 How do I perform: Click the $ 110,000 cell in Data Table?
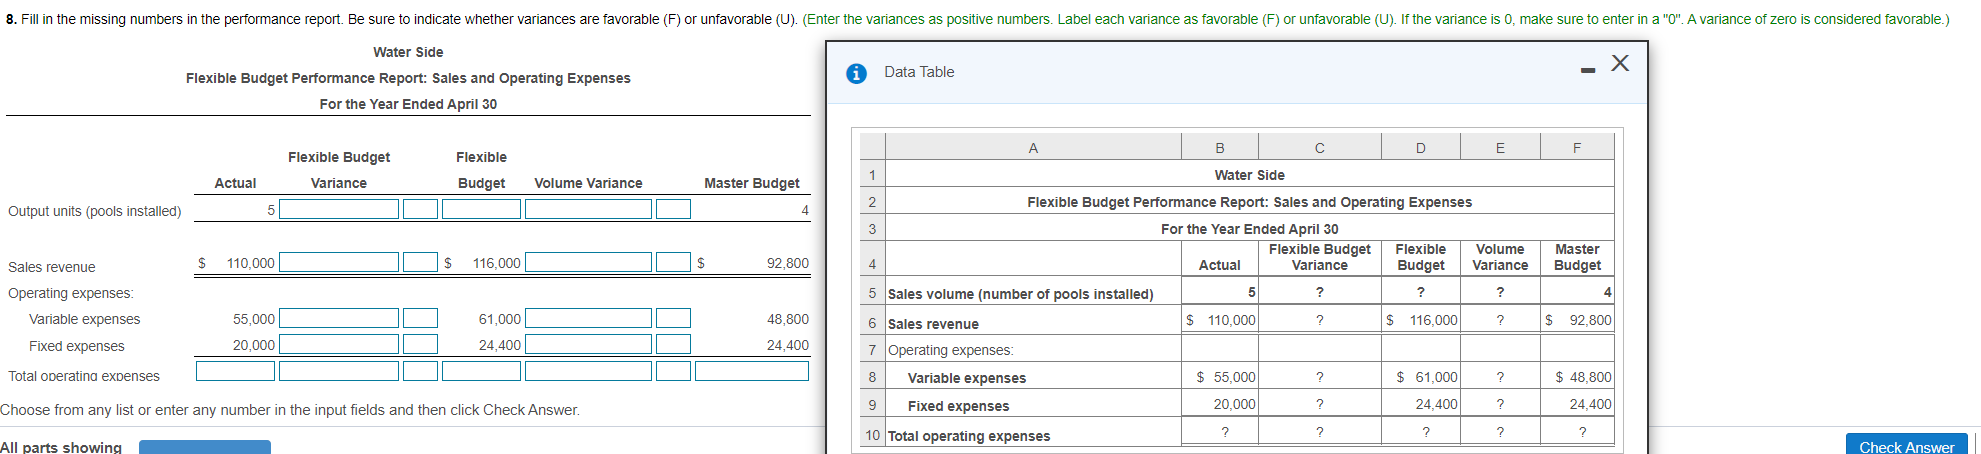[1220, 320]
